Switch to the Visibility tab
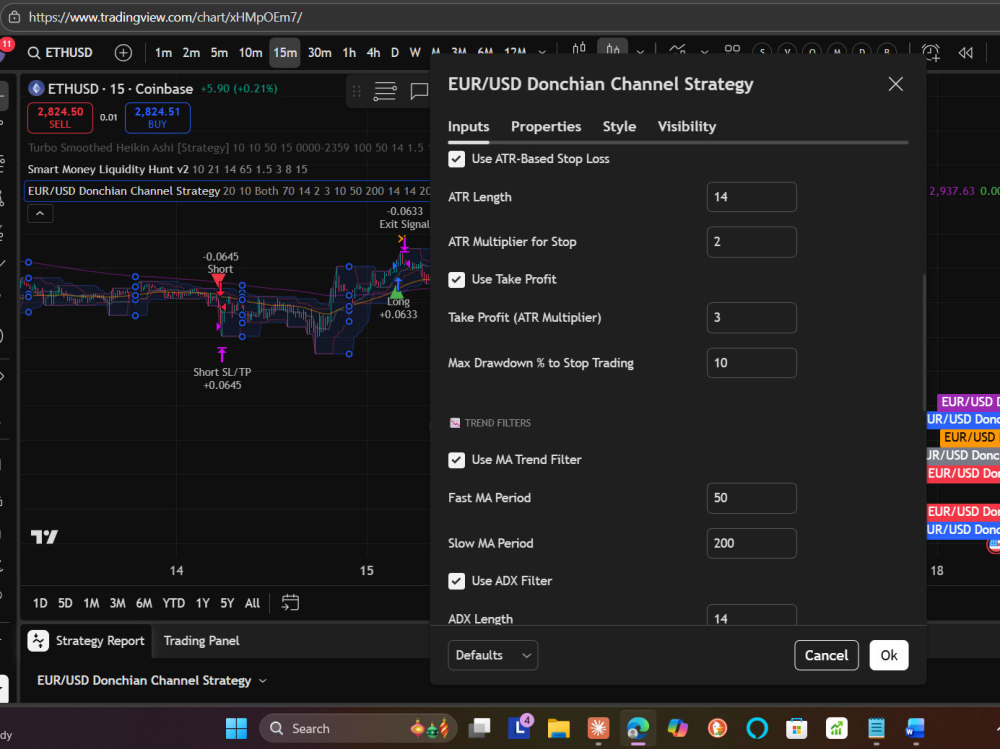1000x749 pixels. (687, 126)
